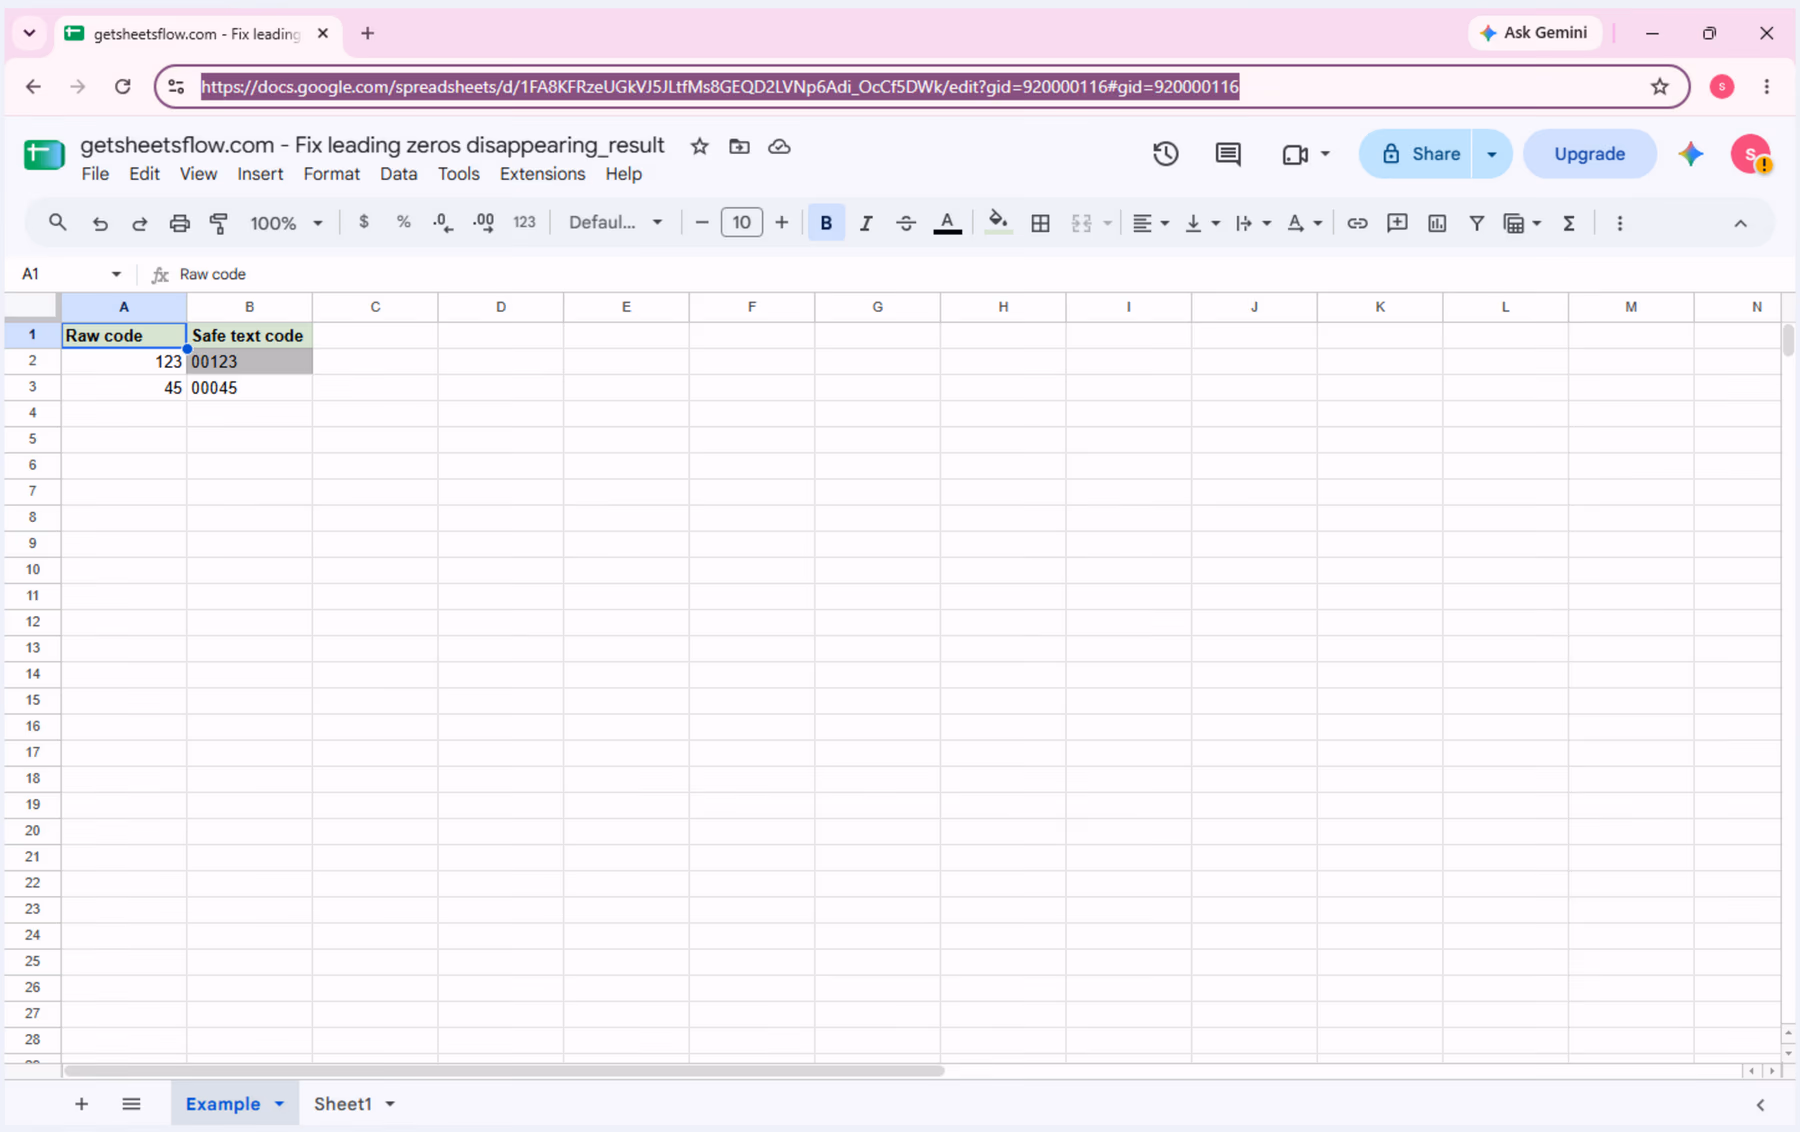Click the font size field showing 10
1800x1132 pixels.
pyautogui.click(x=741, y=222)
